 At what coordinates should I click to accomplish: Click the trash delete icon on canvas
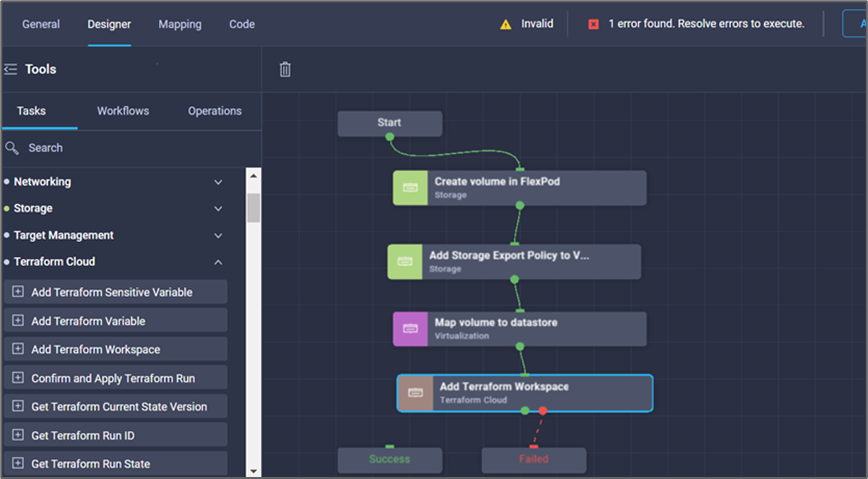(x=285, y=69)
